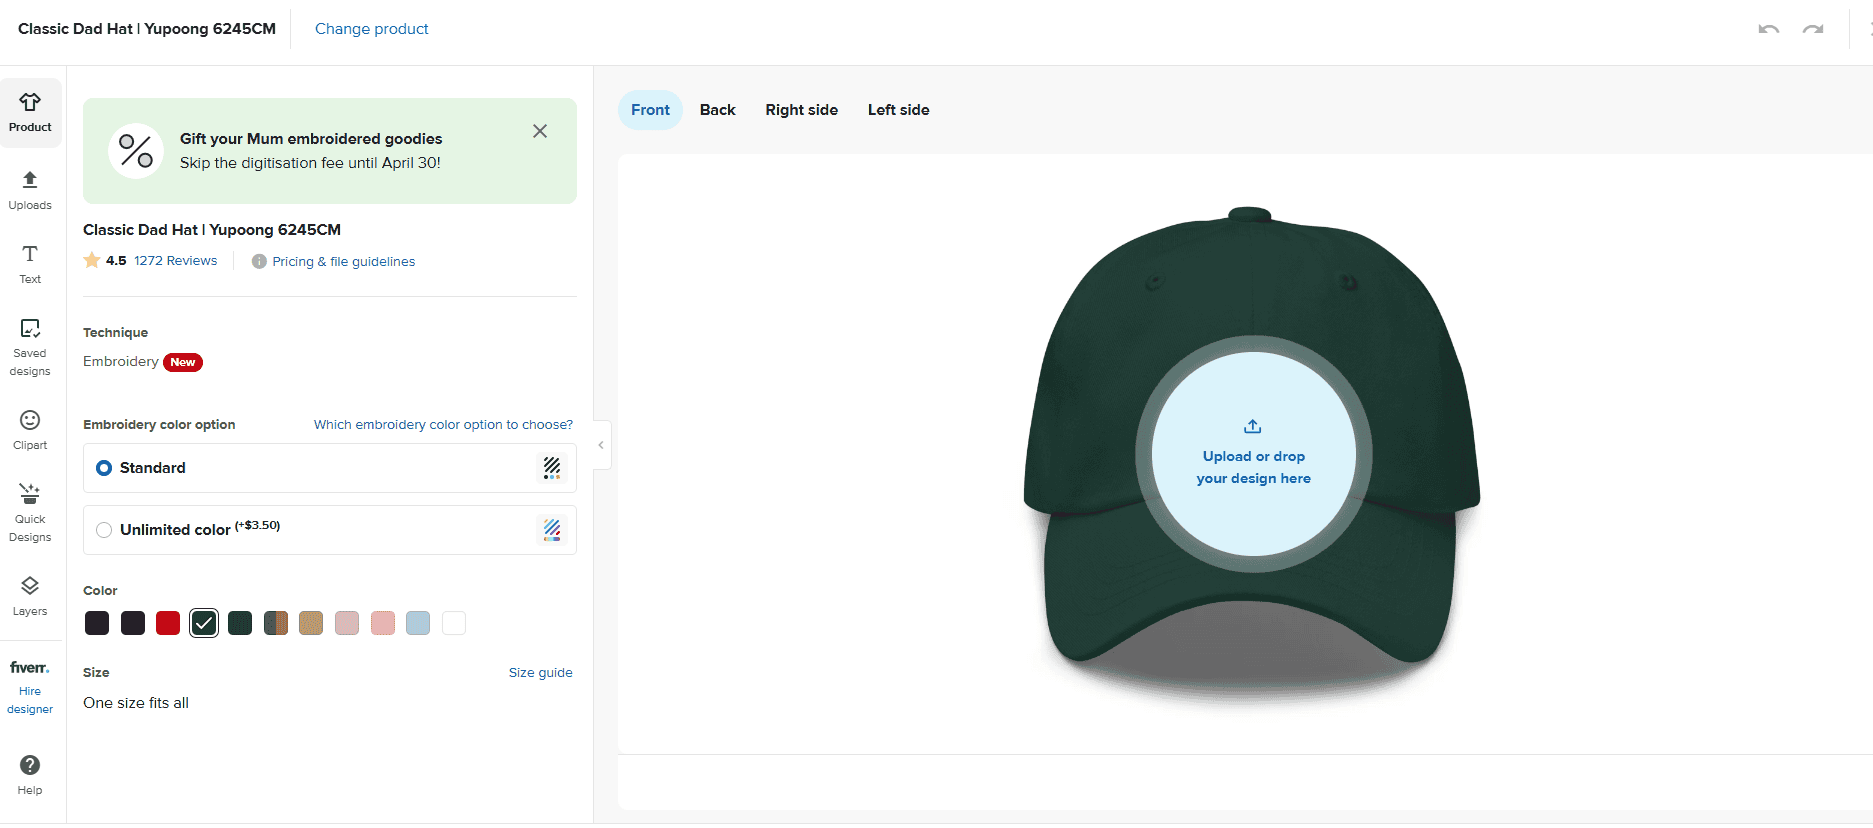Image resolution: width=1873 pixels, height=828 pixels.
Task: Open the Clipart library
Action: point(30,430)
